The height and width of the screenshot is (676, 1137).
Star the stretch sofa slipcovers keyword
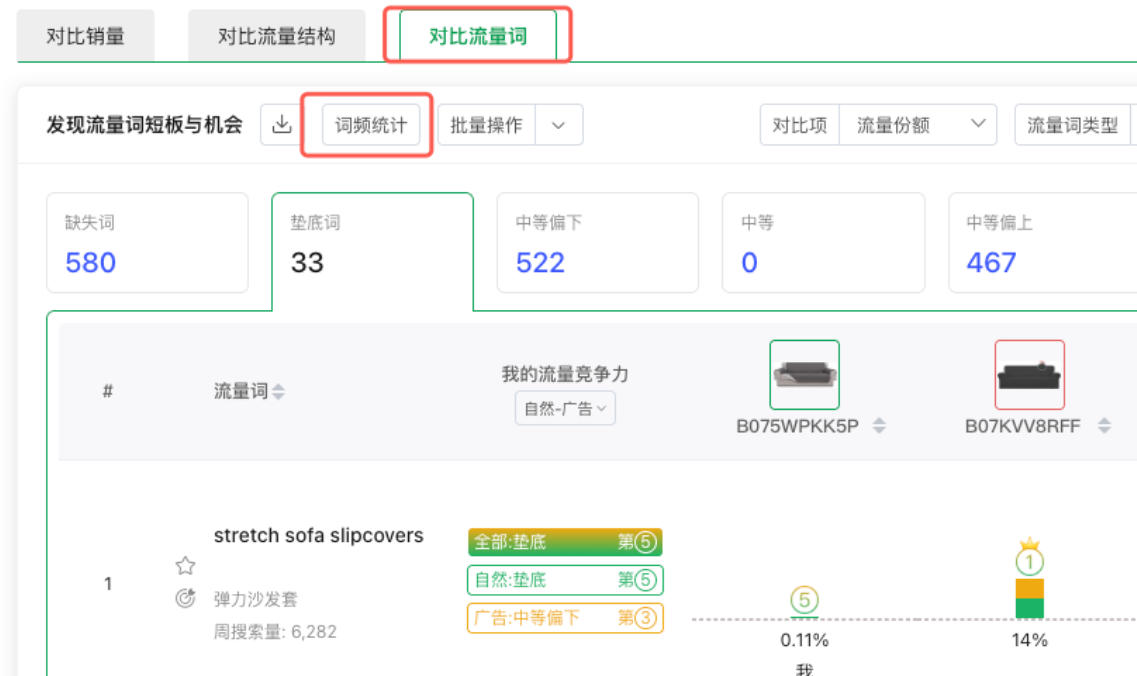pos(186,565)
